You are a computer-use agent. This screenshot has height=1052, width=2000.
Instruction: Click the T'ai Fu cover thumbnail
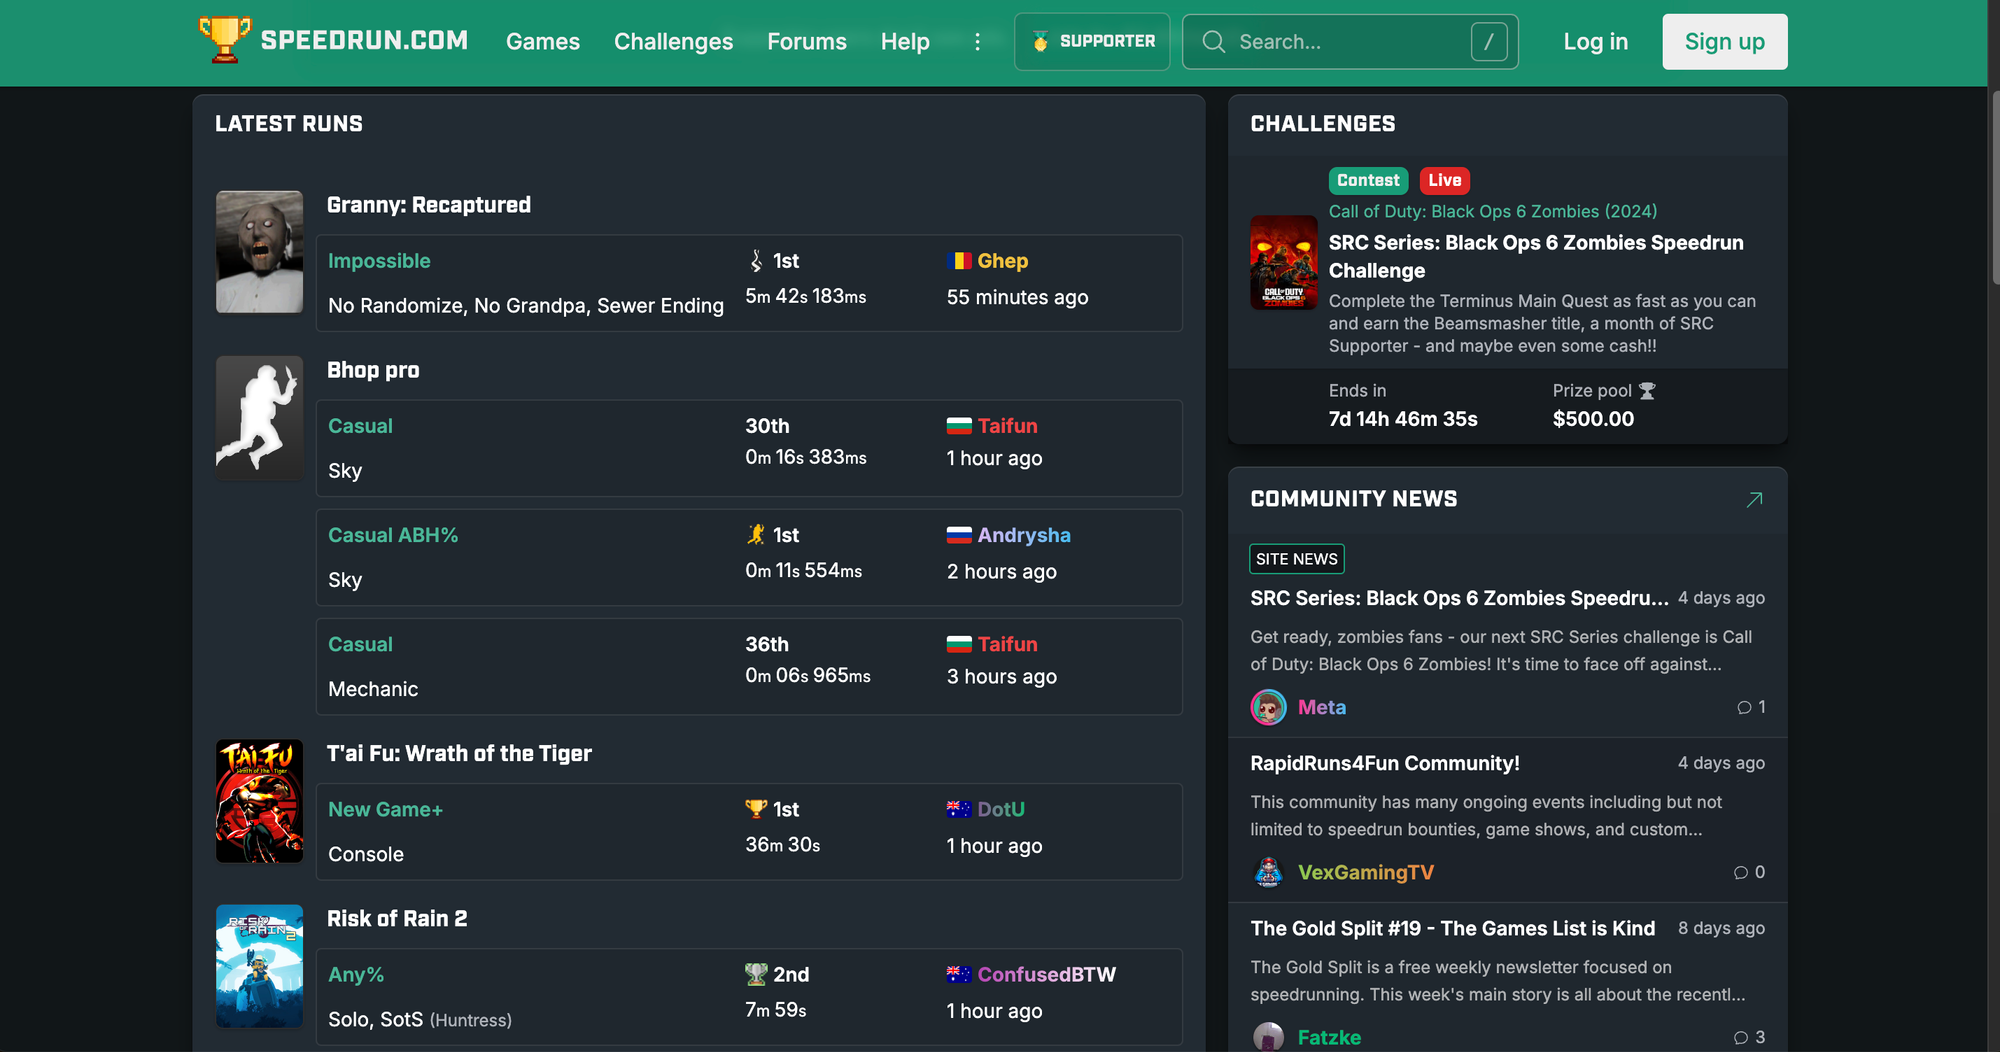point(260,801)
